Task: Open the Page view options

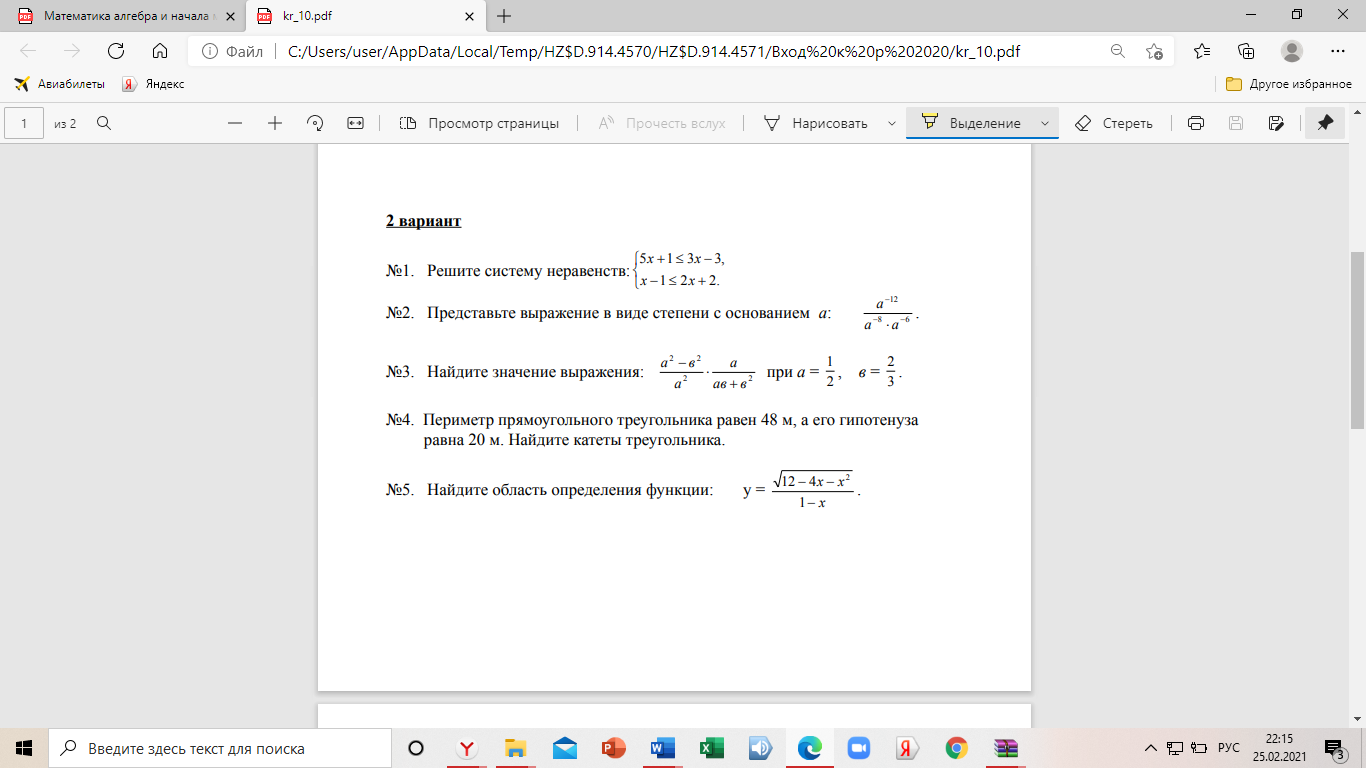Action: (479, 123)
